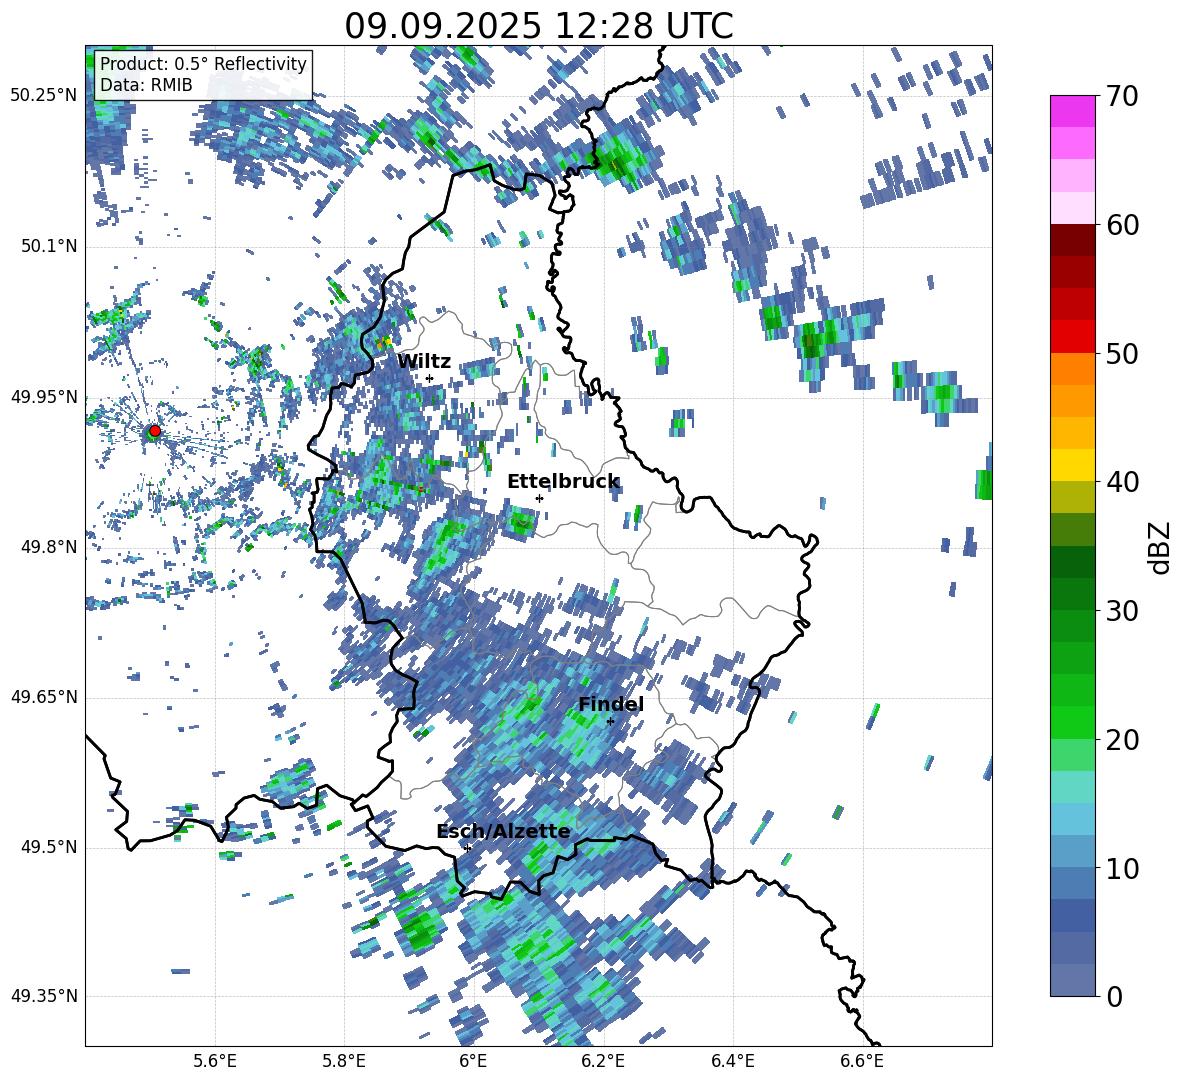Click the red radar site marker
Screen dimensions: 1184x1081
point(155,431)
